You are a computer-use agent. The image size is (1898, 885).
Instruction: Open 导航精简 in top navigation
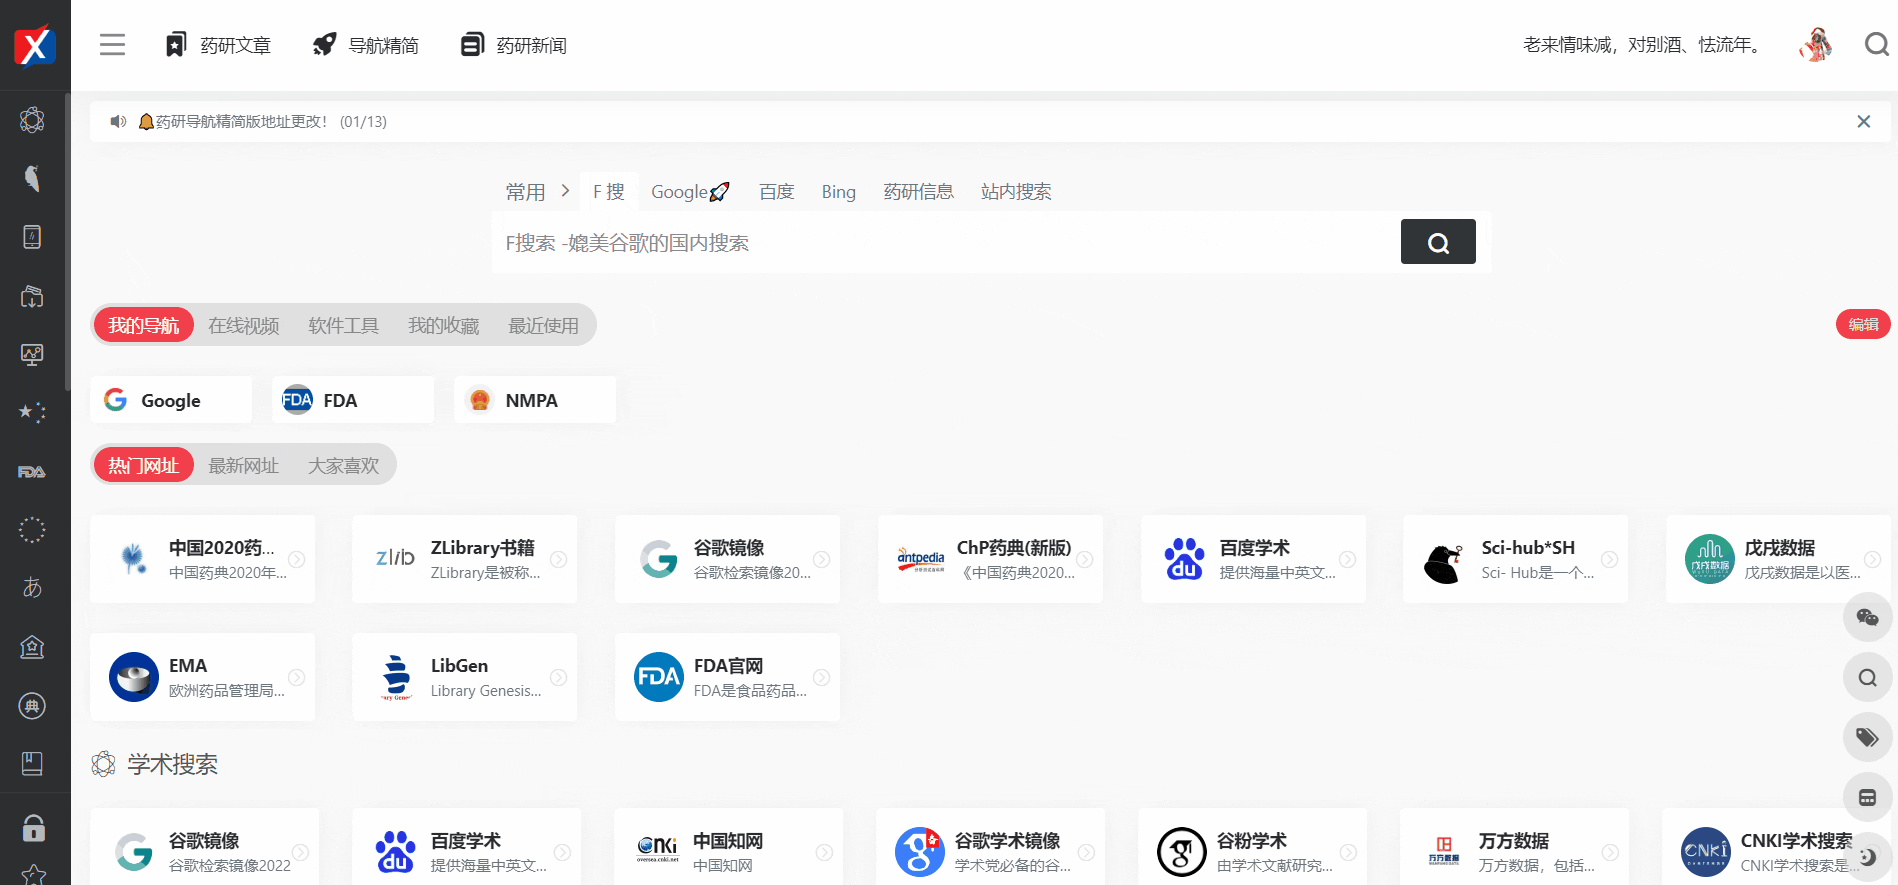[366, 45]
